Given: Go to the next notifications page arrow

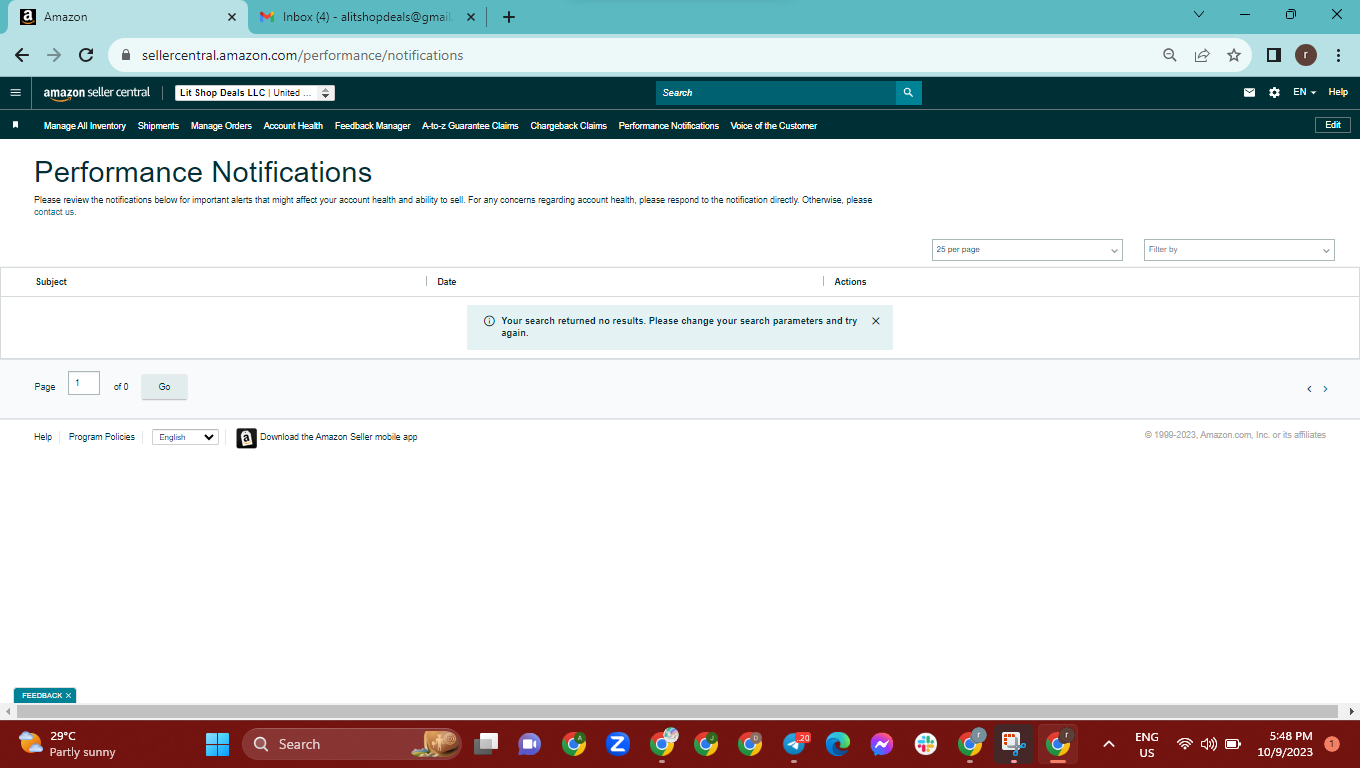Looking at the screenshot, I should click(1326, 389).
